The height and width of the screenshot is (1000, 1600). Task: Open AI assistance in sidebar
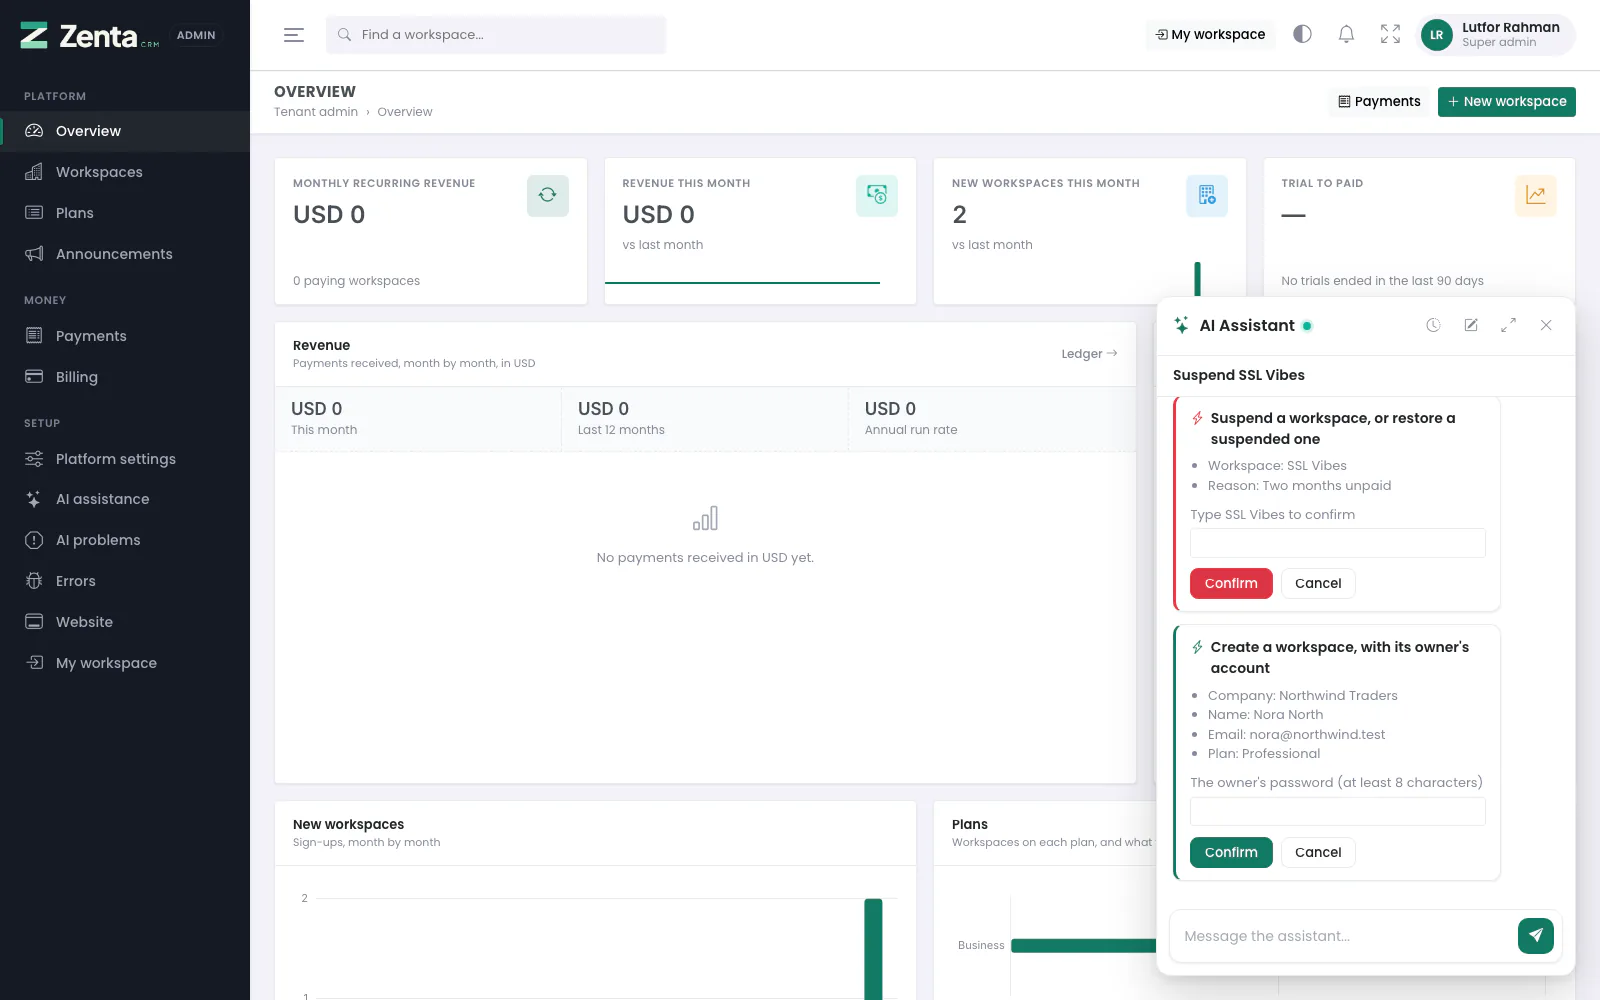pos(125,499)
